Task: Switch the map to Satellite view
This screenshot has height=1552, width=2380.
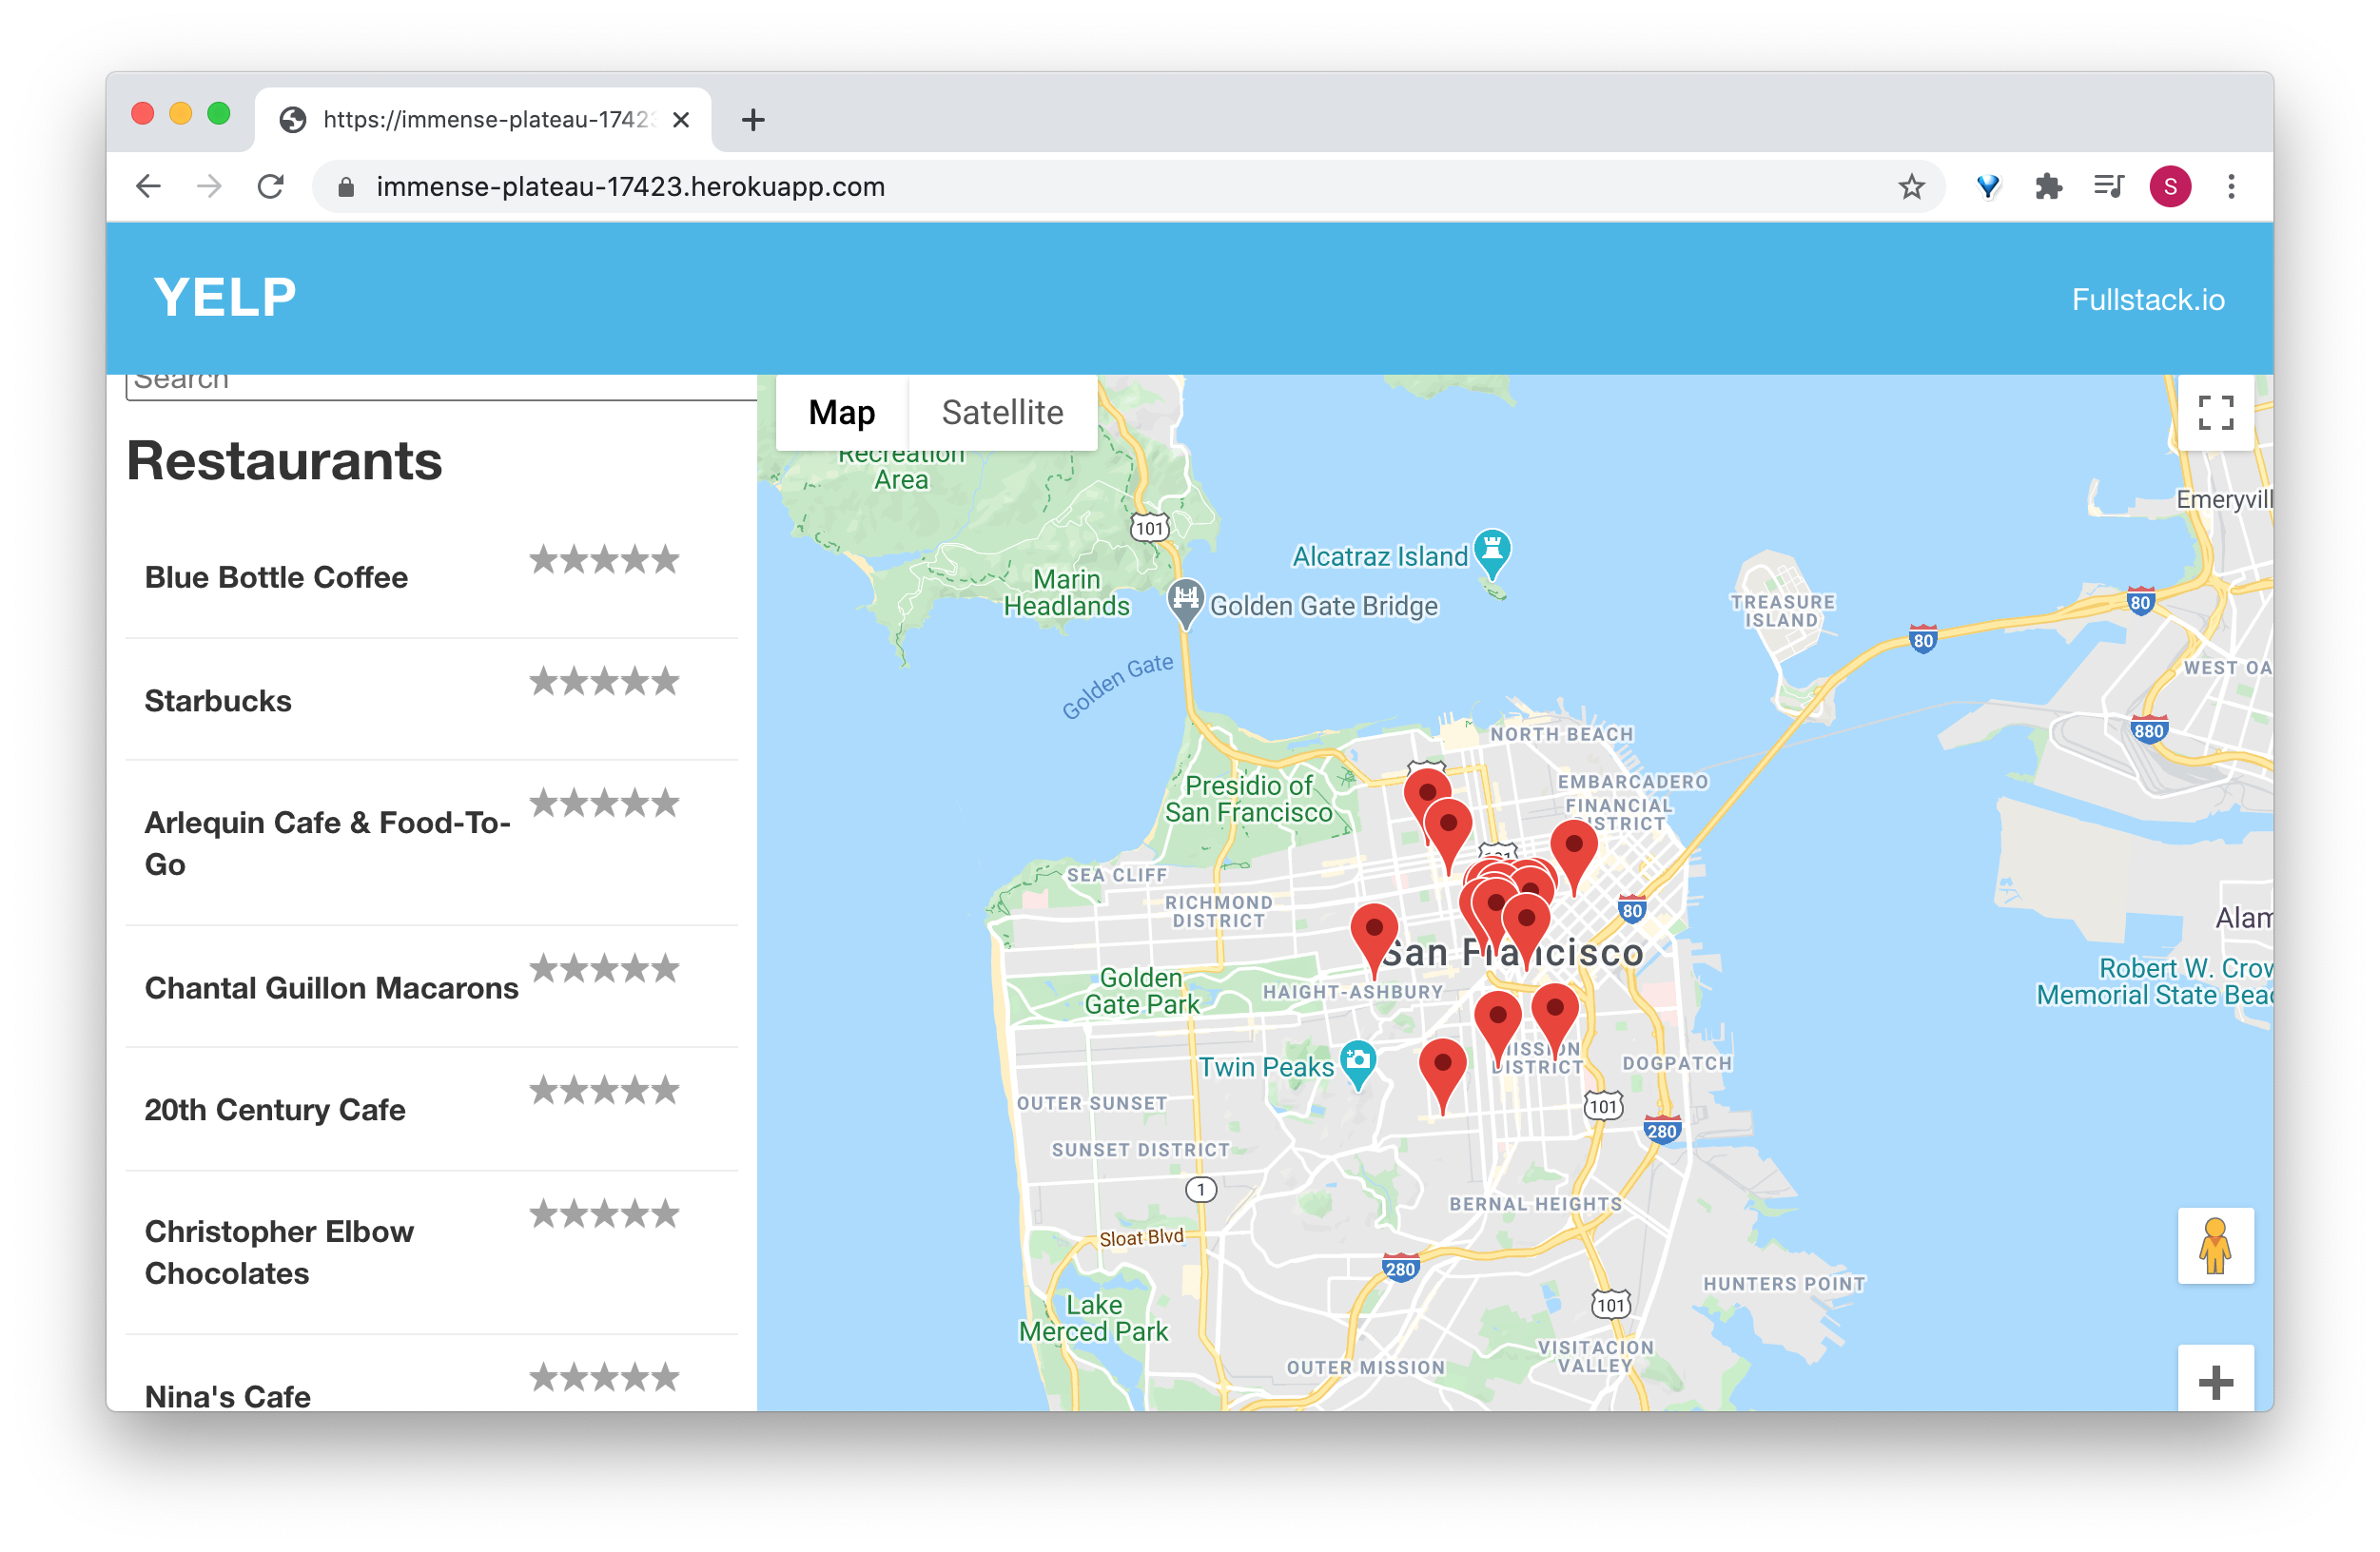Action: pos(1002,412)
